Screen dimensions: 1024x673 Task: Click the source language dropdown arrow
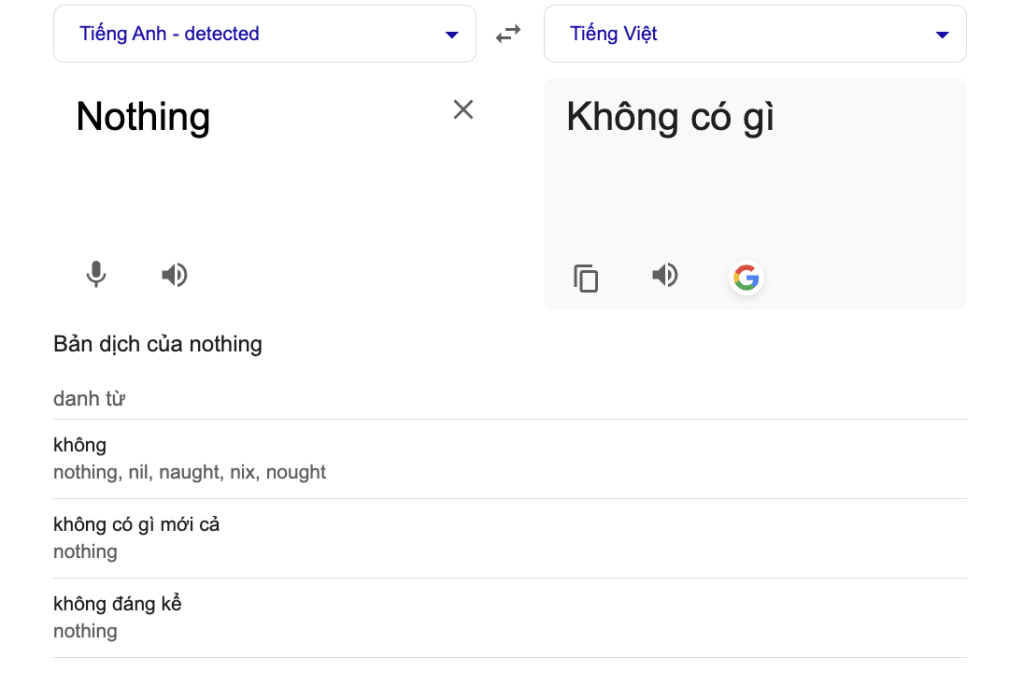pos(451,35)
